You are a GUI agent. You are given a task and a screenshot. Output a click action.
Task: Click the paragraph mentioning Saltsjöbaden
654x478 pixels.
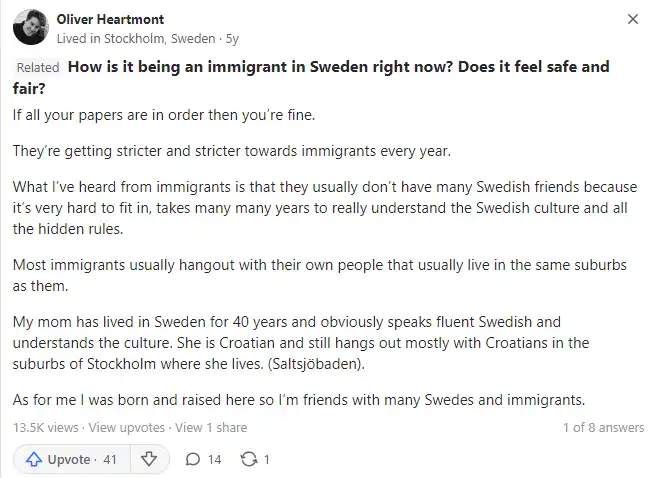(x=301, y=343)
